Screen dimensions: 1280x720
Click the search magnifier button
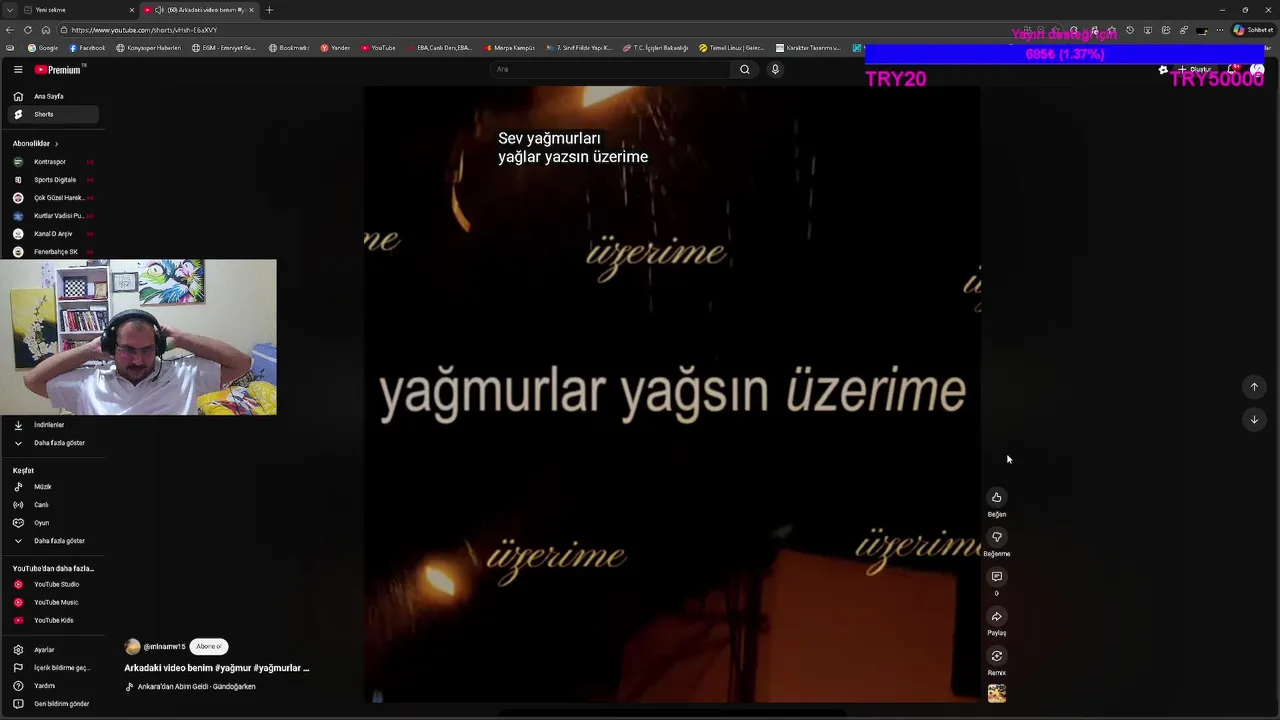(x=744, y=69)
